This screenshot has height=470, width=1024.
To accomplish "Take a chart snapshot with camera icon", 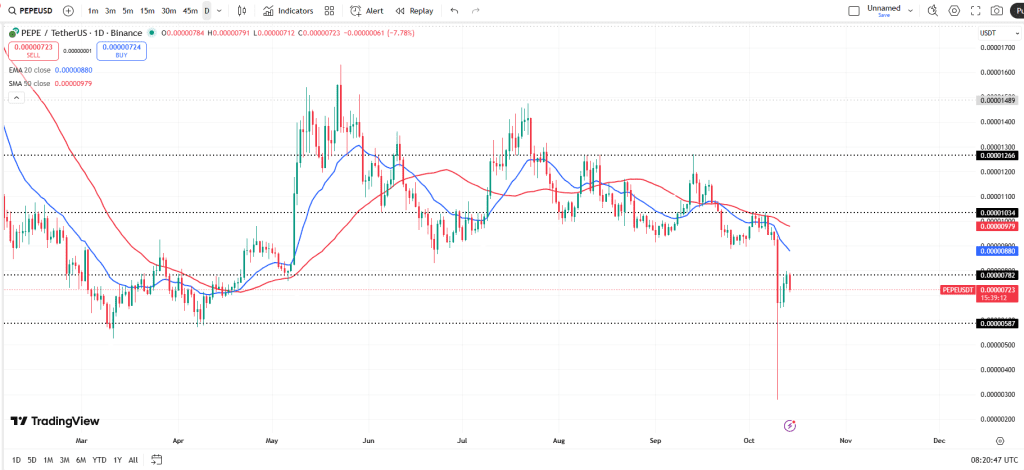I will [997, 11].
